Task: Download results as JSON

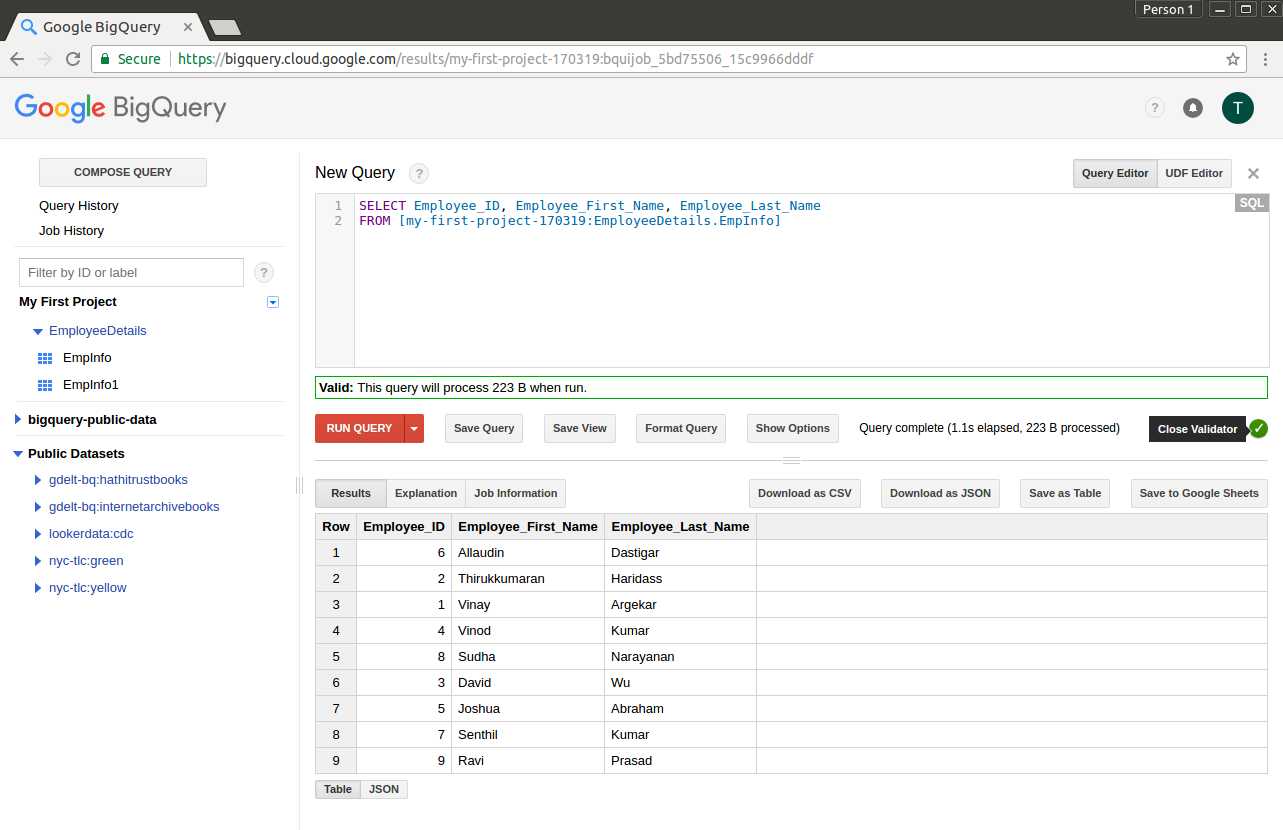Action: pyautogui.click(x=941, y=493)
